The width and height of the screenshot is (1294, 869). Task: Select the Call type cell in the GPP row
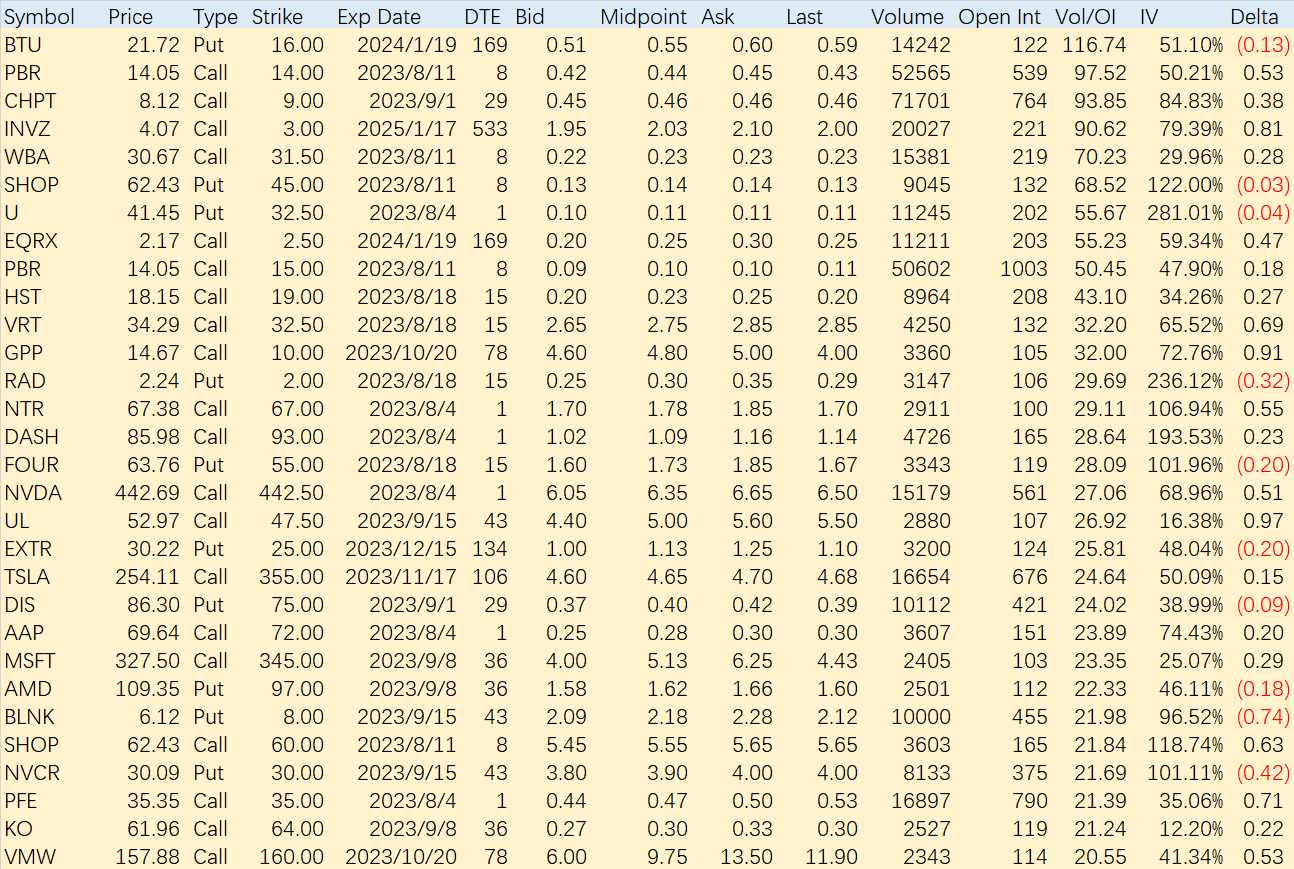pyautogui.click(x=211, y=353)
